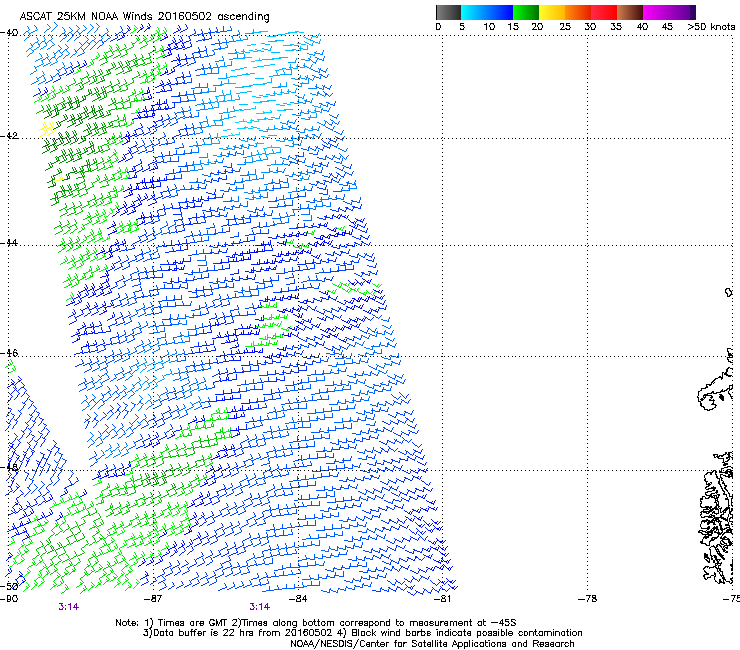Click the red 30–35 knots color segment
Screen dimensions: 740x650
[604, 12]
